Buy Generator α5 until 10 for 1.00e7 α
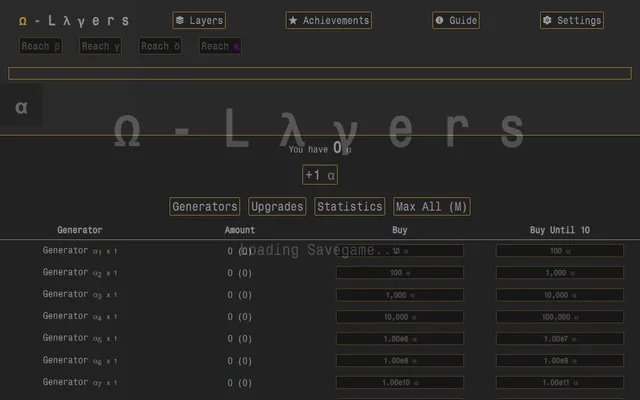Viewport: 640px width, 400px height. point(560,339)
